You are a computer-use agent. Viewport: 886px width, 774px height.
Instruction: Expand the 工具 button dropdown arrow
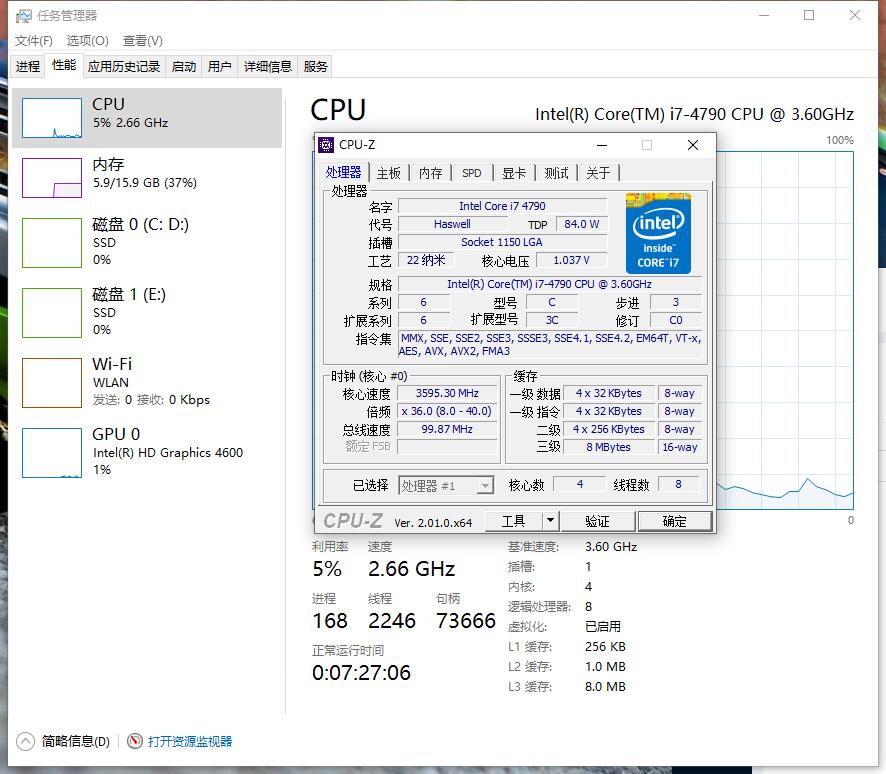click(550, 521)
